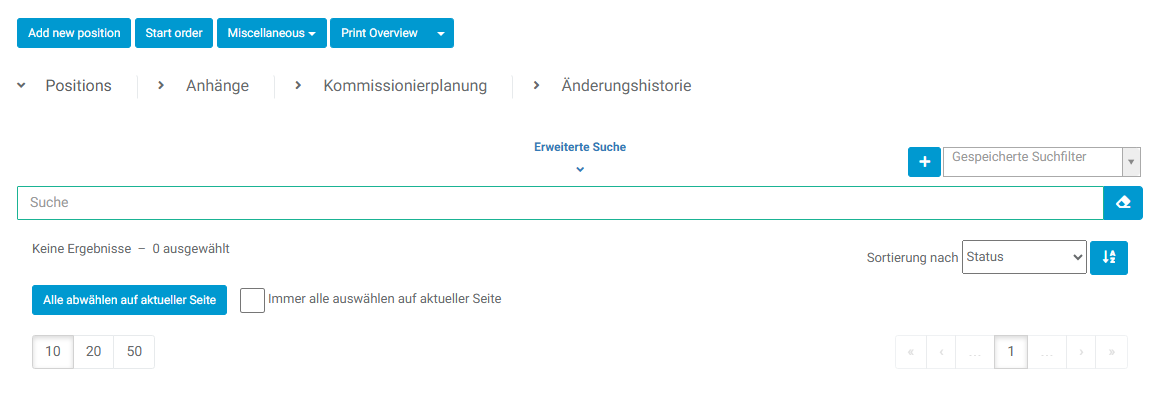Open the 'Sortierung nach' Status dropdown

[1024, 257]
